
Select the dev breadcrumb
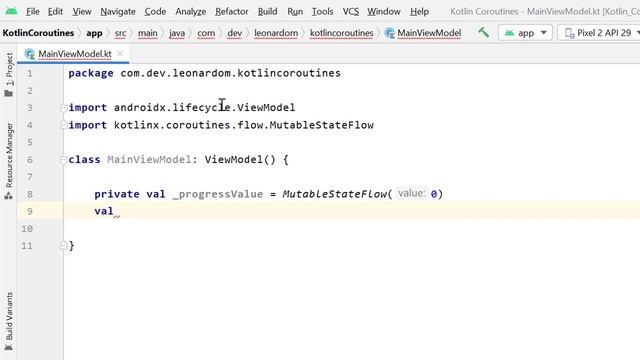(235, 33)
